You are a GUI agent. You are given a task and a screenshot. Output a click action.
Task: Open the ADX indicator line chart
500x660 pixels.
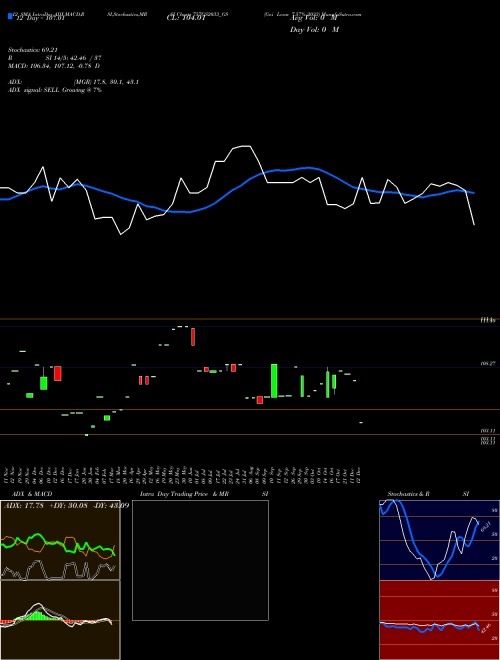click(60, 540)
